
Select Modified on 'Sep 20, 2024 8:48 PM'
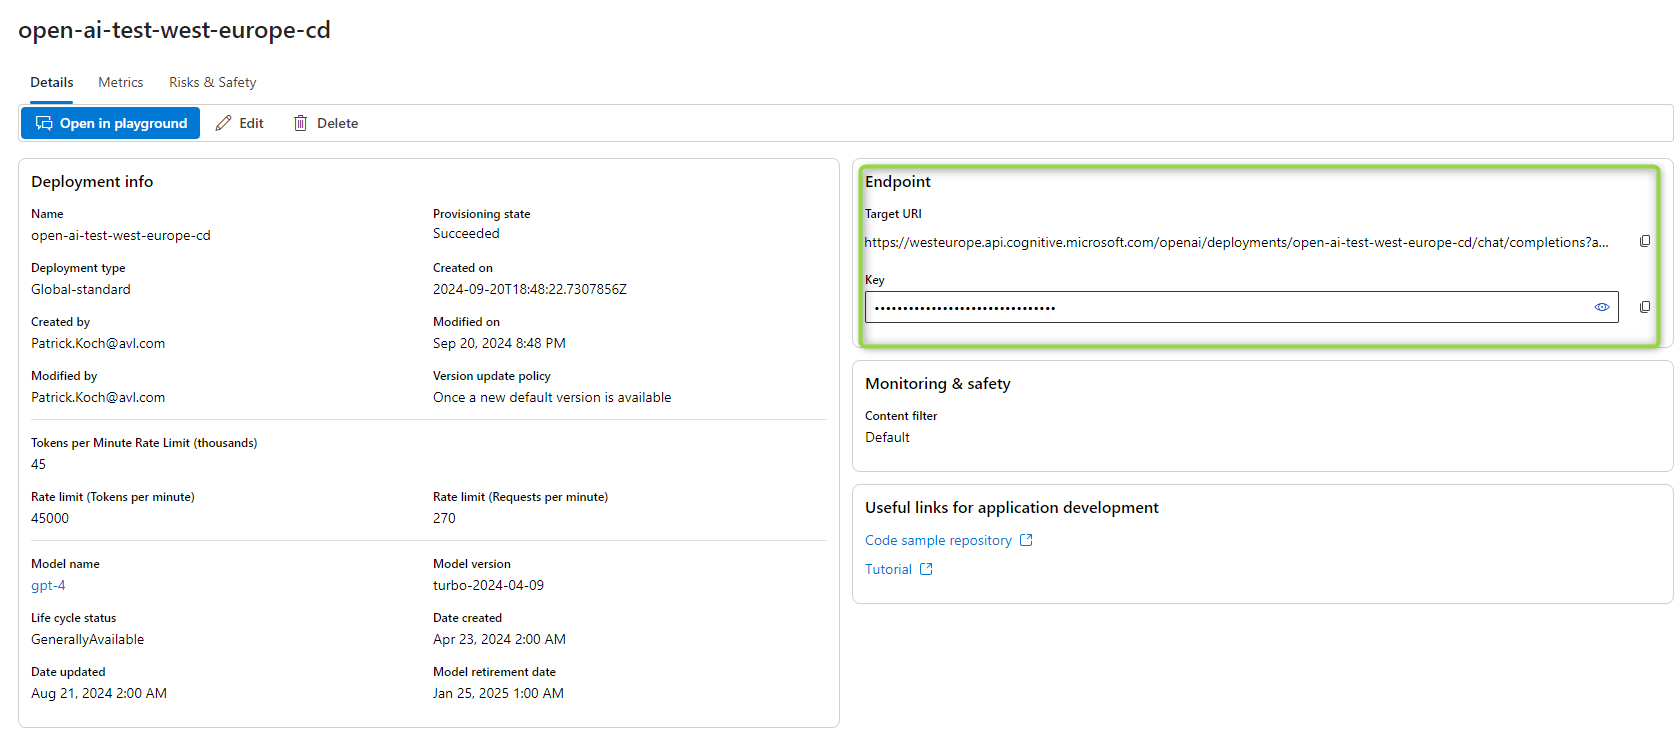[x=499, y=343]
